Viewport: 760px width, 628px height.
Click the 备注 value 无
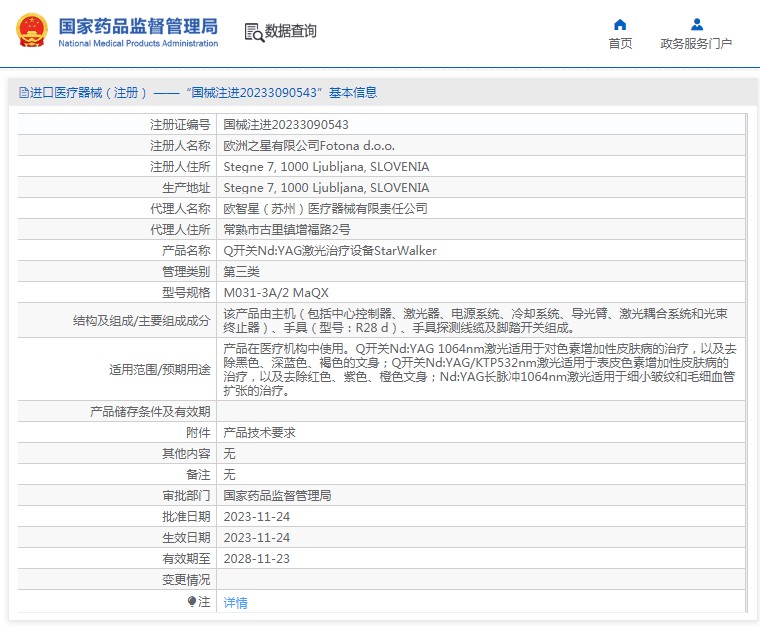(229, 474)
